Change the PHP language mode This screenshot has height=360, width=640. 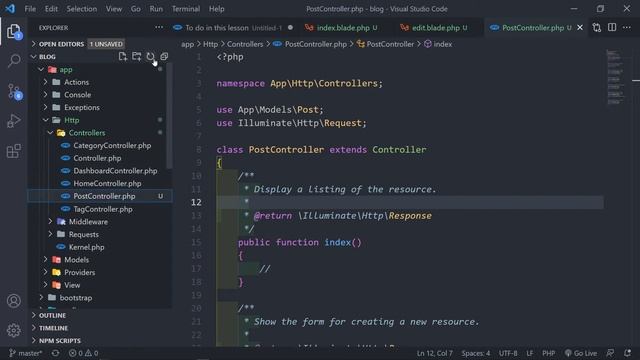pos(548,353)
